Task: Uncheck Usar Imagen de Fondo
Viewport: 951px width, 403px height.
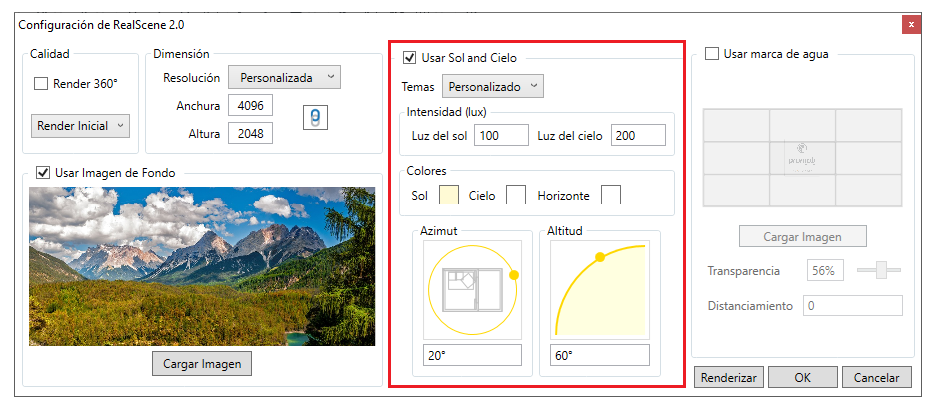Action: [43, 173]
